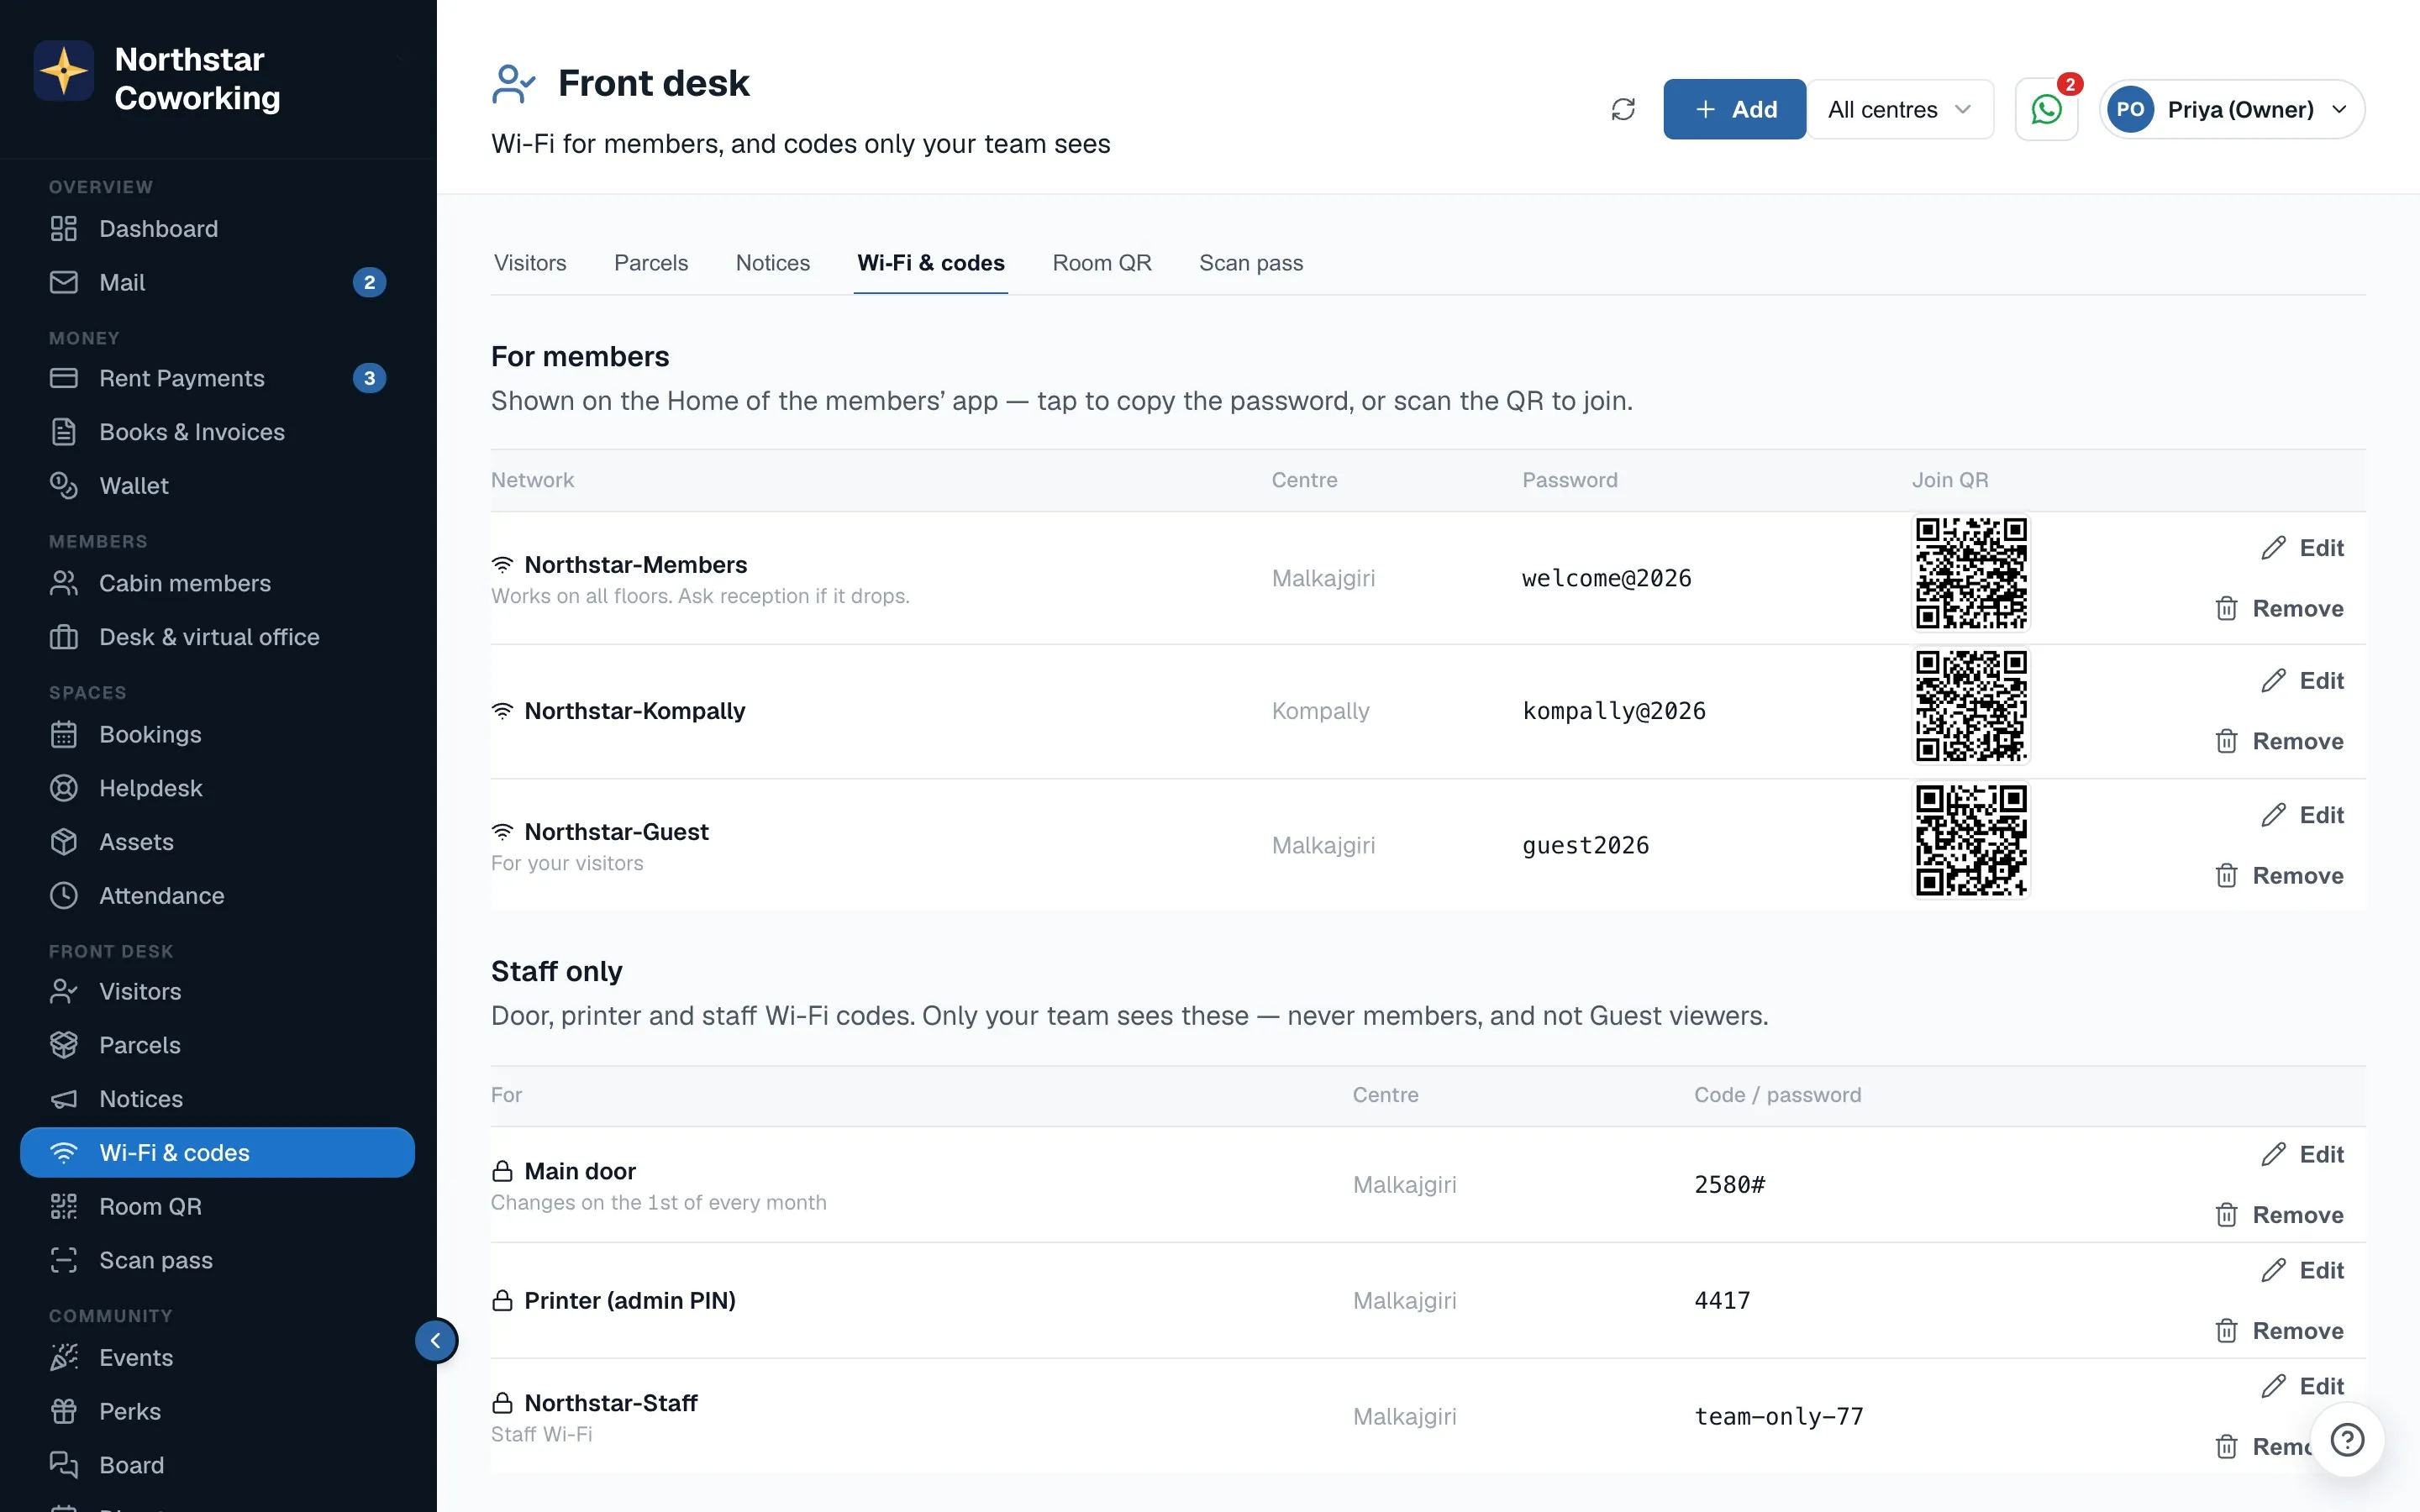Image resolution: width=2420 pixels, height=1512 pixels.
Task: Expand the All centres dropdown
Action: click(1900, 109)
